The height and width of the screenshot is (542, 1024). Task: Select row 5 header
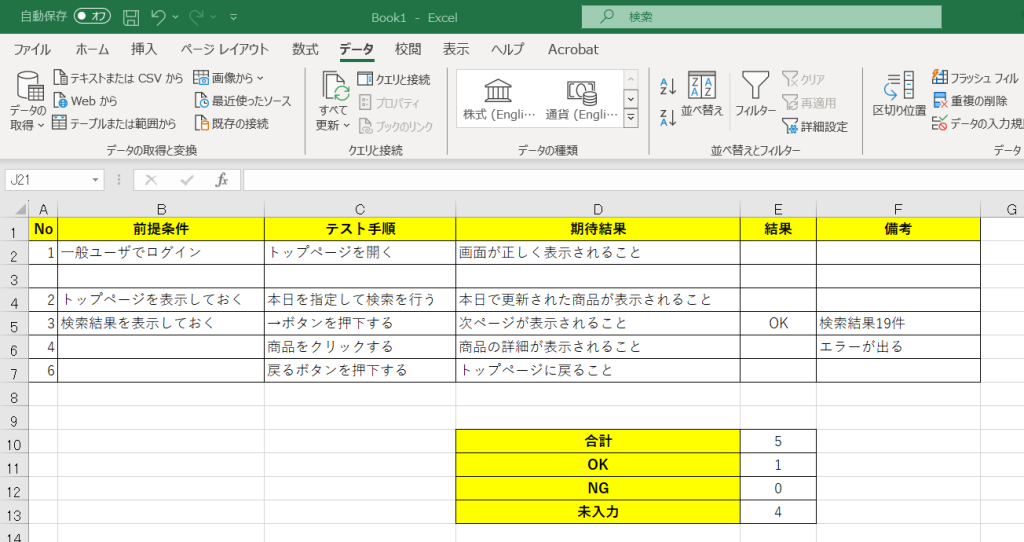pos(14,325)
